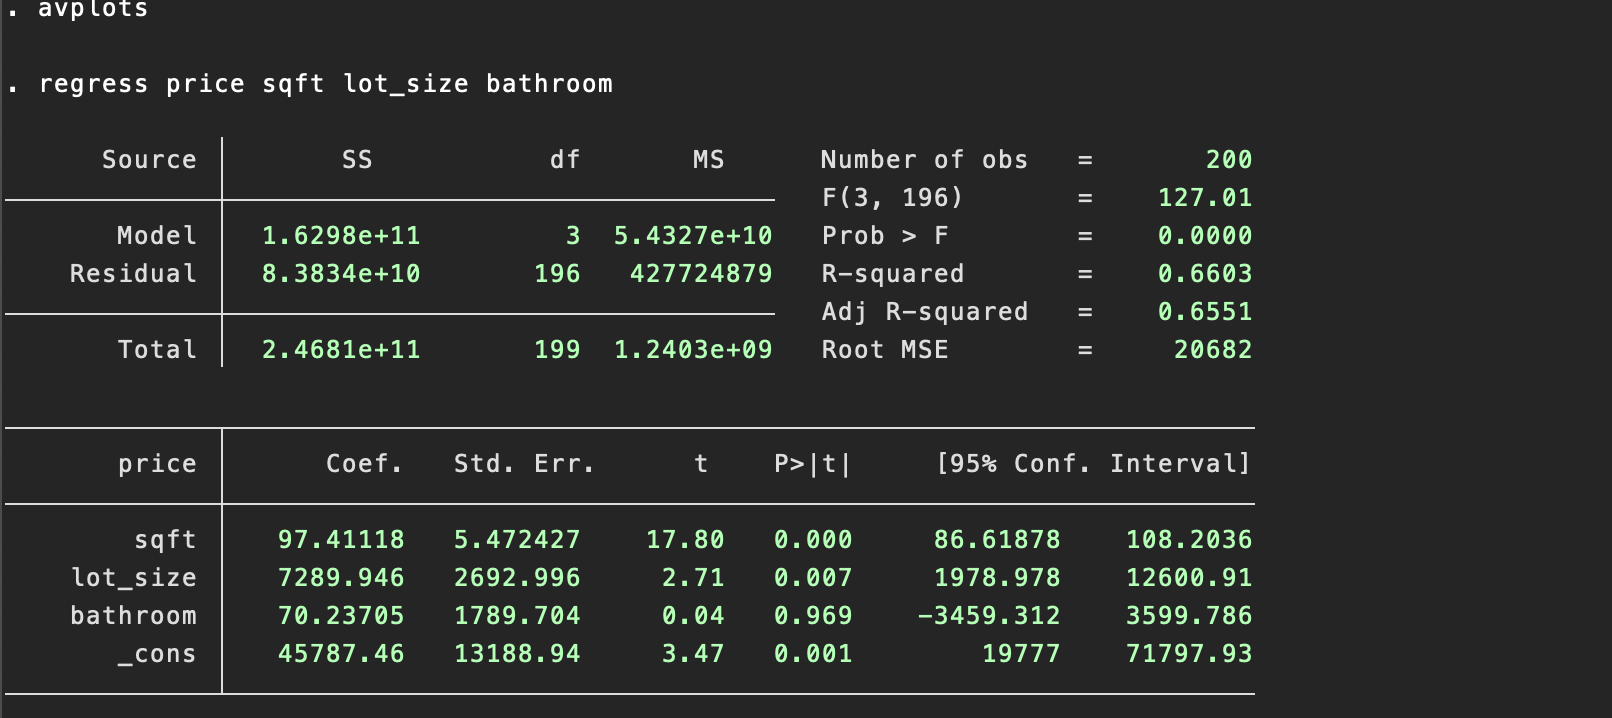The image size is (1612, 718).
Task: Click the 'Source' column header
Action: tap(149, 160)
